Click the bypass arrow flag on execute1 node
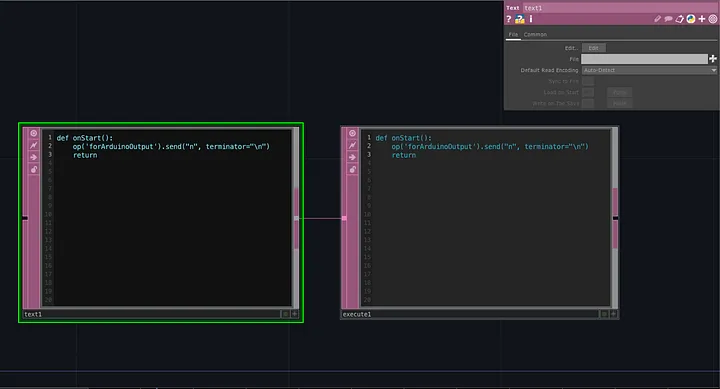 click(x=352, y=157)
